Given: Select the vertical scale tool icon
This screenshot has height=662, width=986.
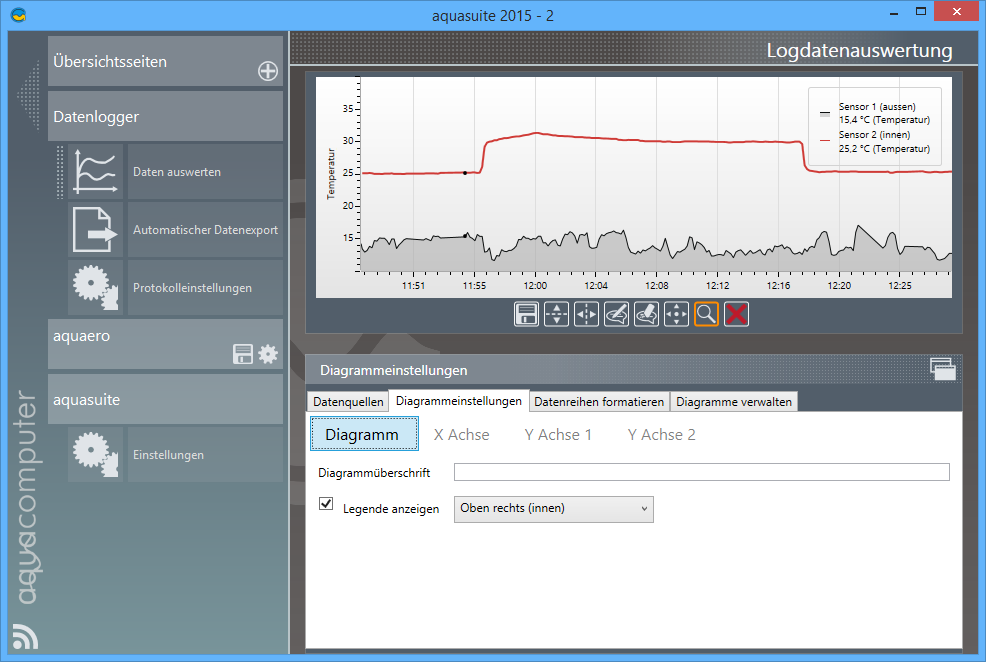Looking at the screenshot, I should [557, 314].
